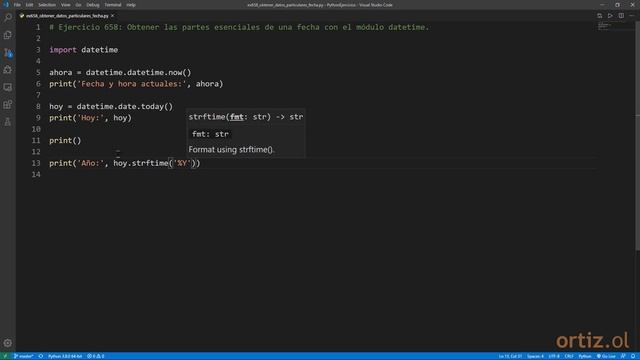Click line number 1 in gutter
The height and width of the screenshot is (360, 640).
point(38,27)
